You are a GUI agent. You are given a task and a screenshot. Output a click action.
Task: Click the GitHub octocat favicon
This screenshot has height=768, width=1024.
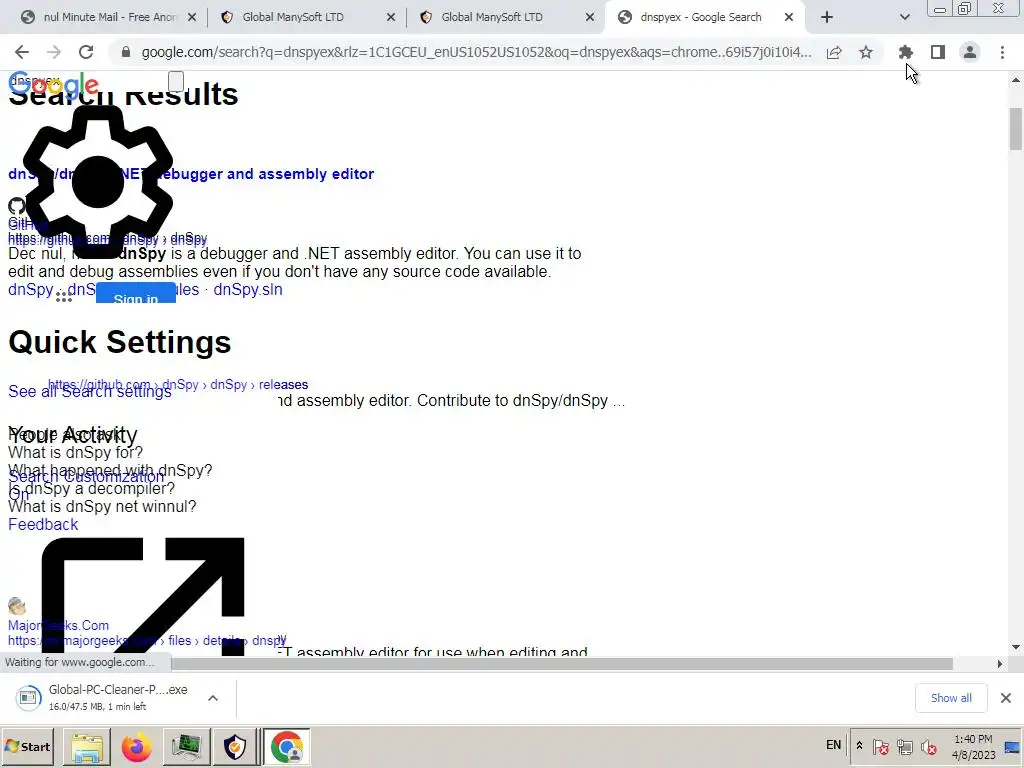pyautogui.click(x=16, y=206)
